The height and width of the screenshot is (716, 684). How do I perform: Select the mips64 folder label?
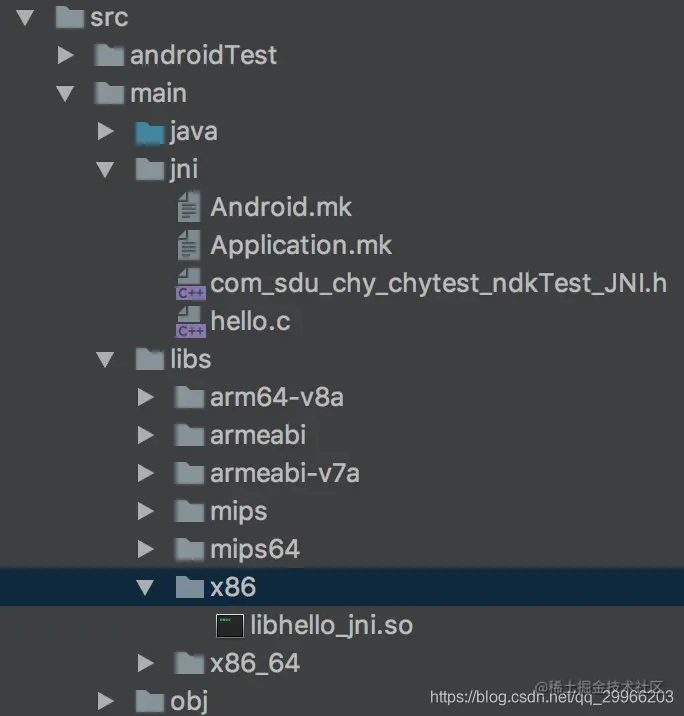(x=255, y=550)
